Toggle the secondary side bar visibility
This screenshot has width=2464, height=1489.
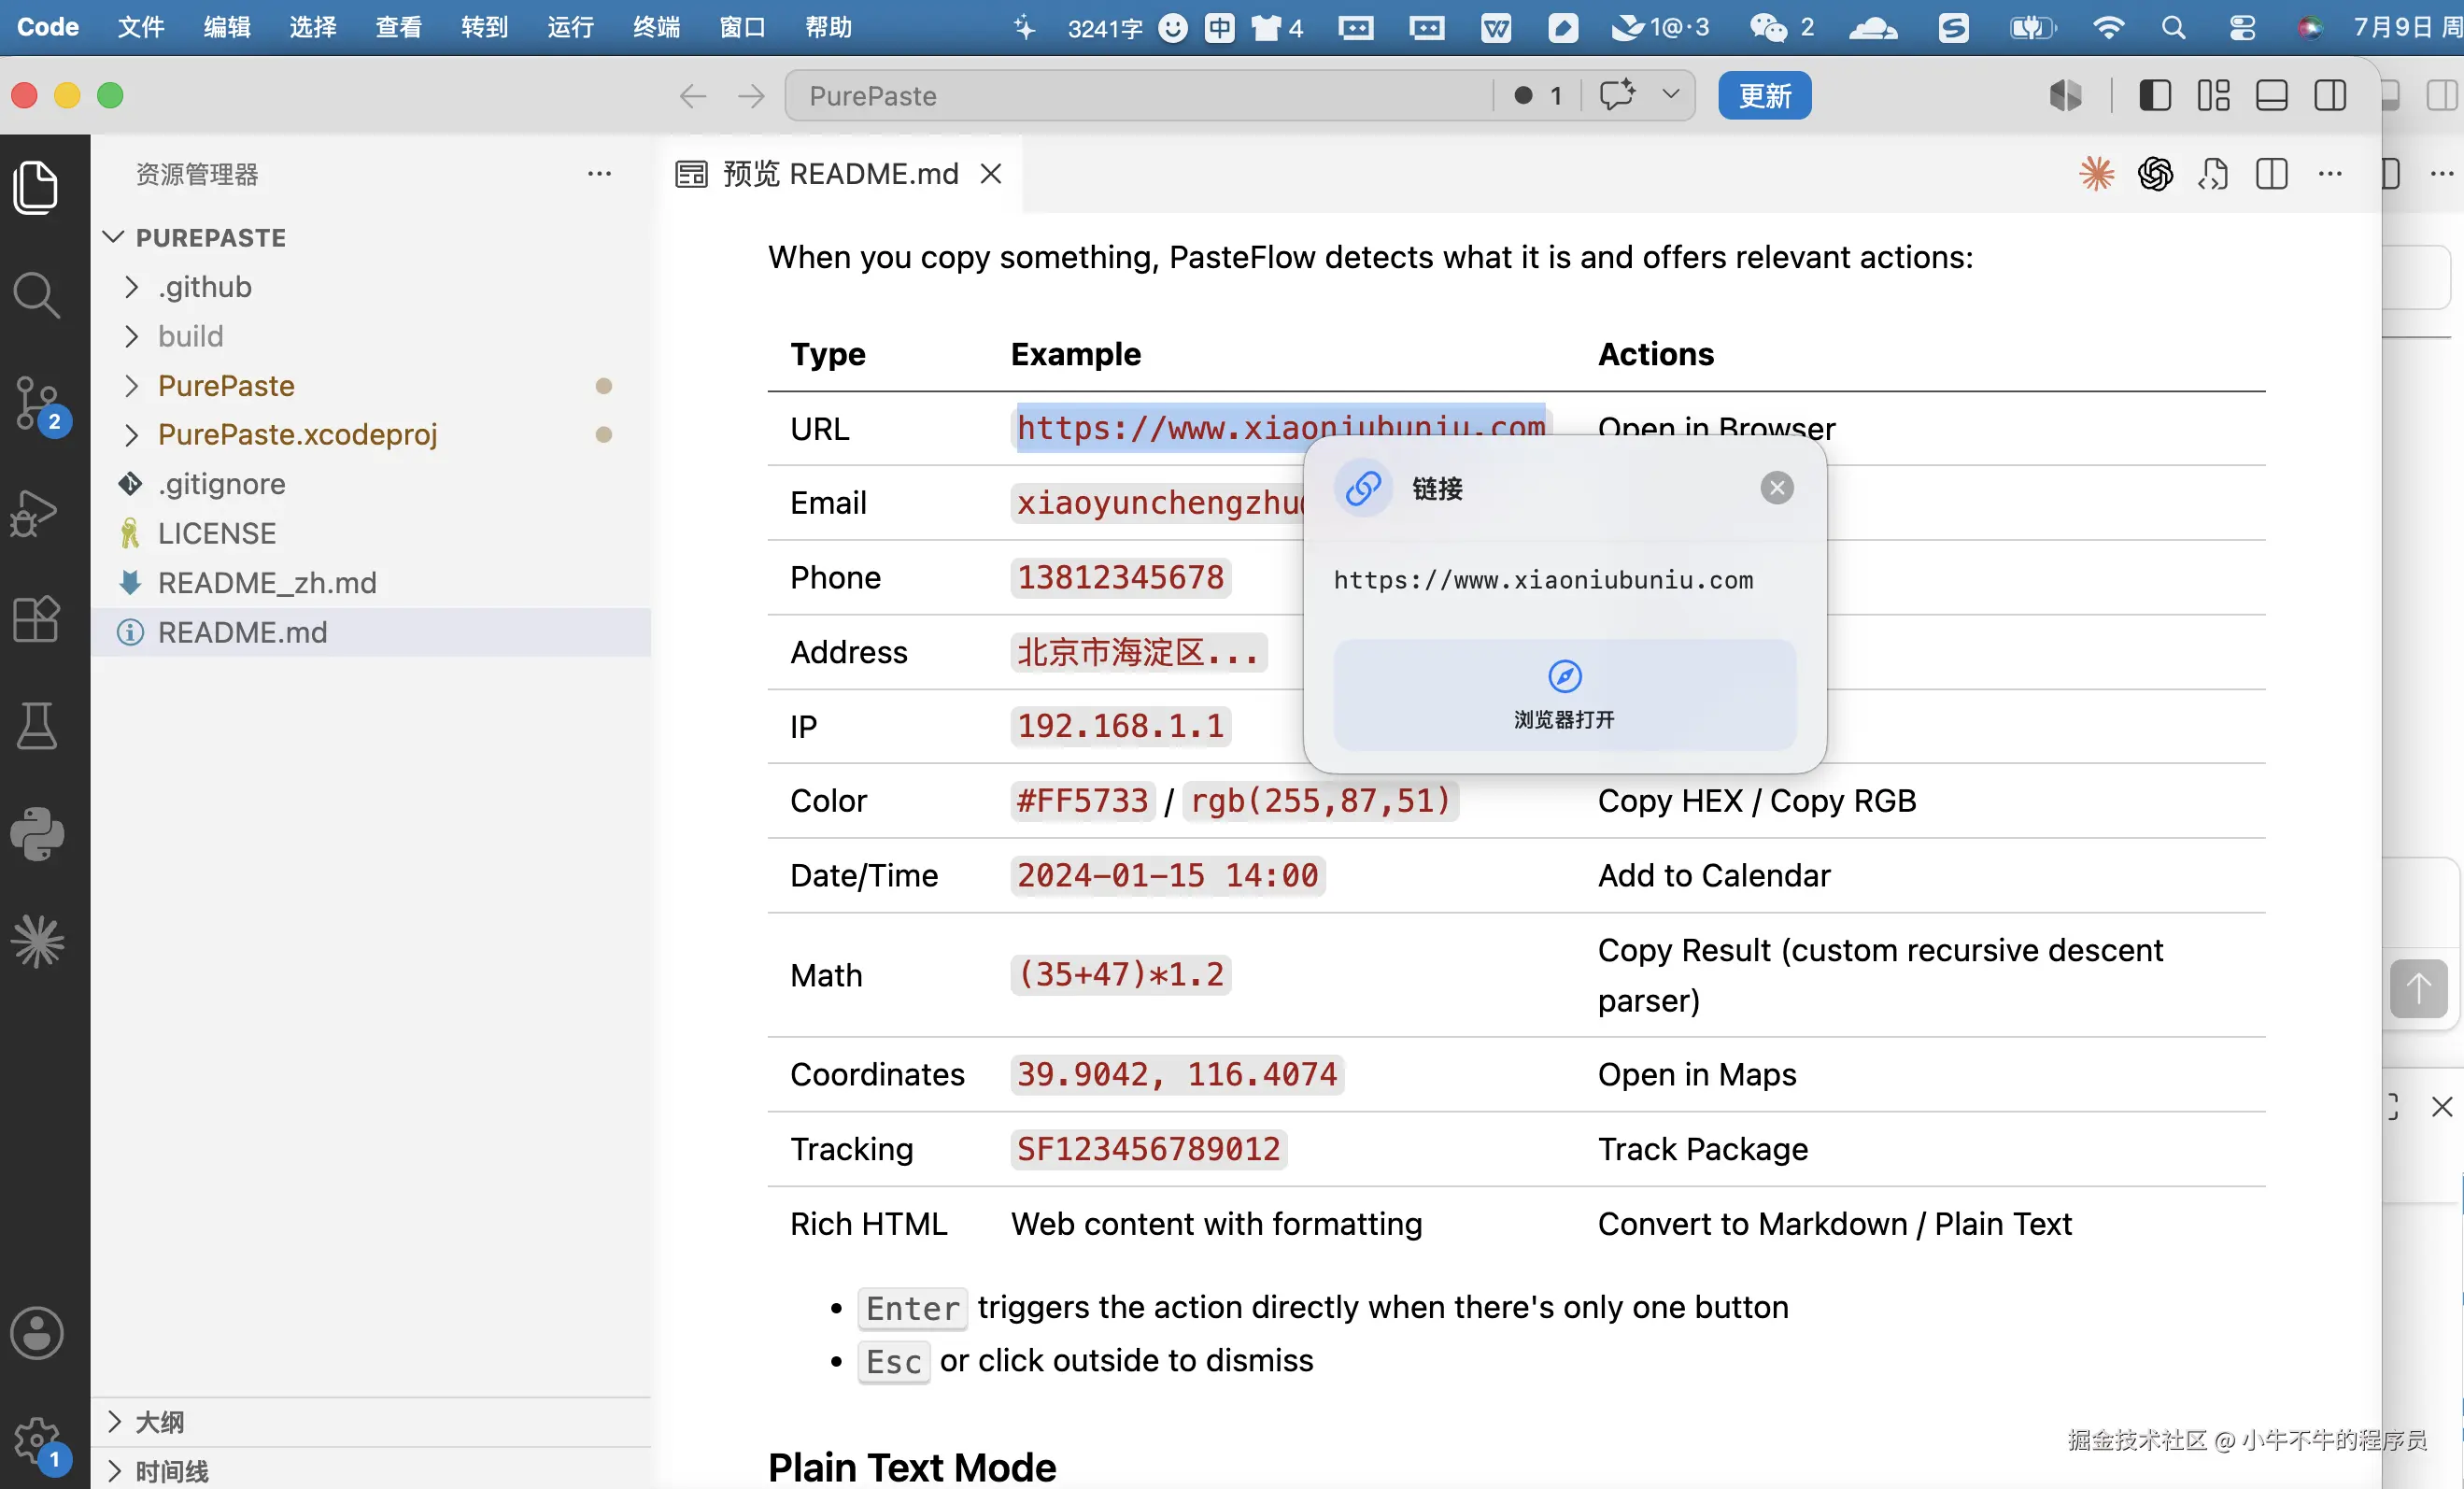click(x=2330, y=96)
